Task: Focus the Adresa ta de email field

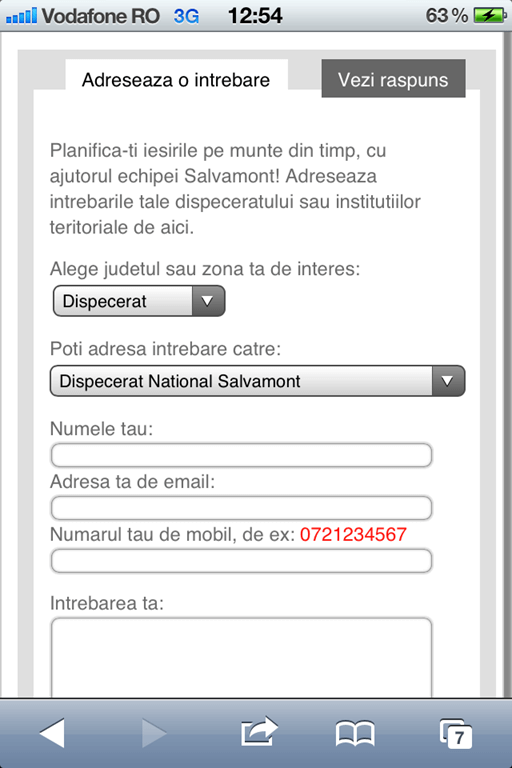Action: point(241,508)
